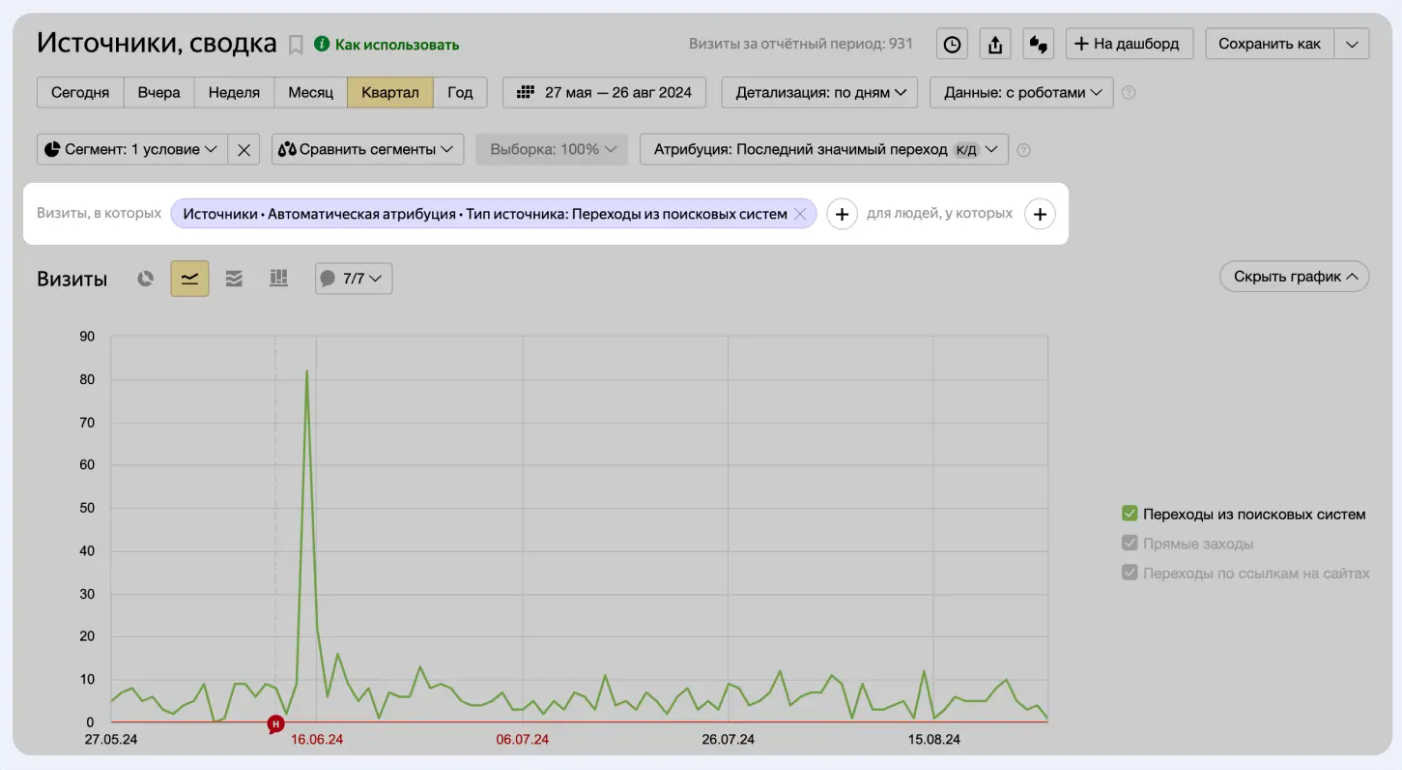Open the 'Сегмент: 1 условие' dropdown
The image size is (1402, 770).
[132, 149]
